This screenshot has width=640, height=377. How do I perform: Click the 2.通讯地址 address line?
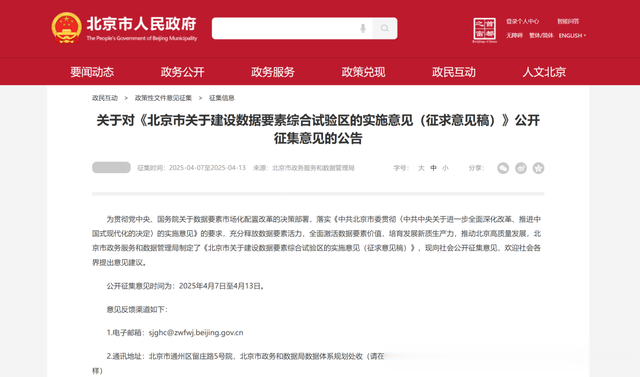pyautogui.click(x=245, y=357)
